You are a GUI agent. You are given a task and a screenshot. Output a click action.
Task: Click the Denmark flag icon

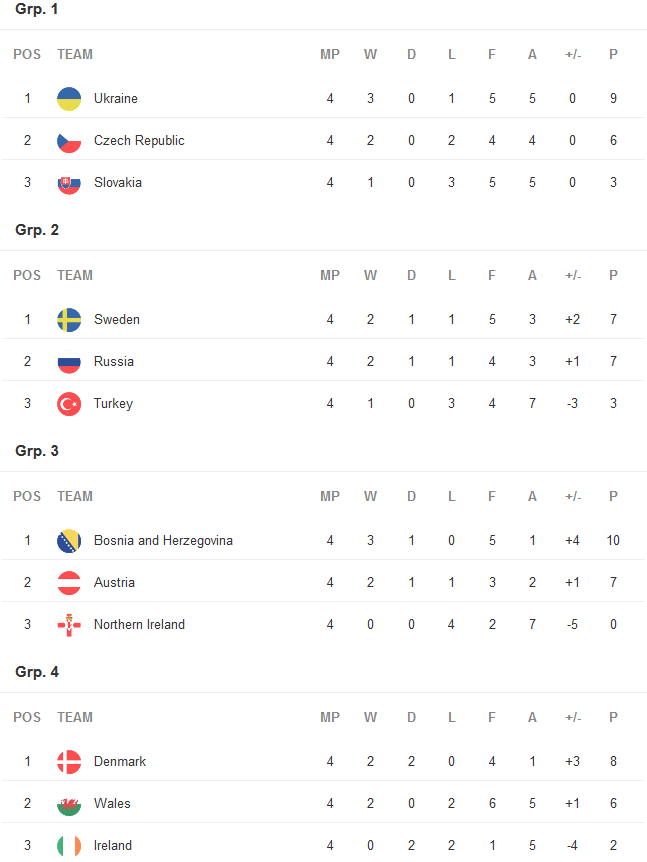tap(69, 762)
